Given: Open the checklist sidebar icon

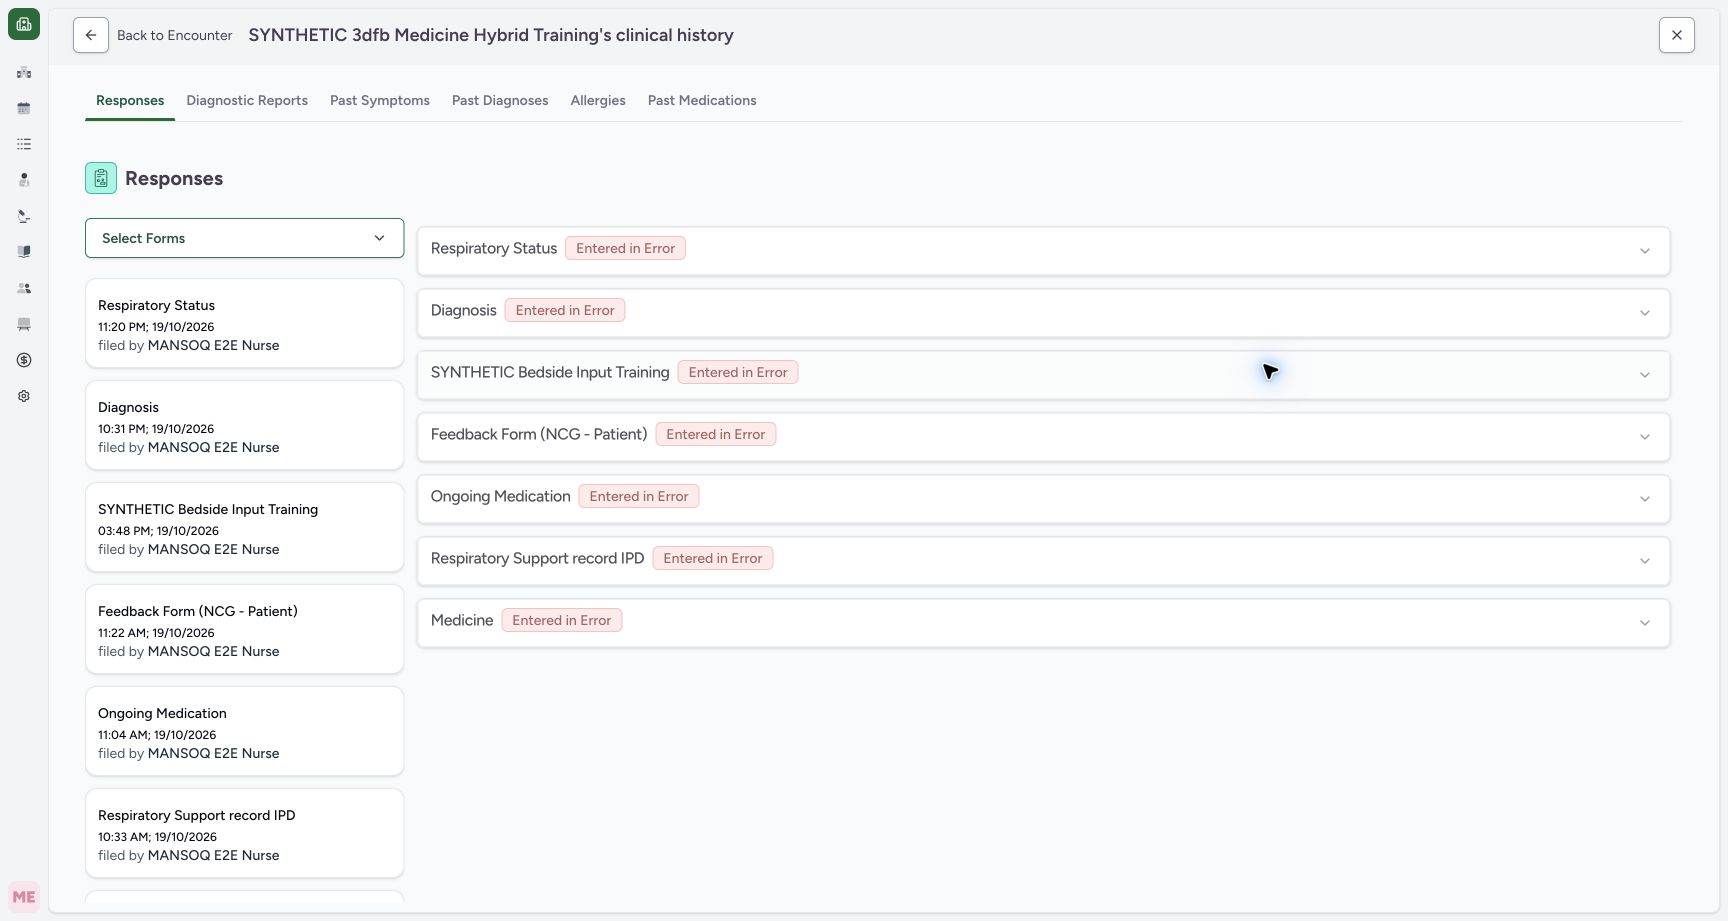Looking at the screenshot, I should pyautogui.click(x=24, y=144).
